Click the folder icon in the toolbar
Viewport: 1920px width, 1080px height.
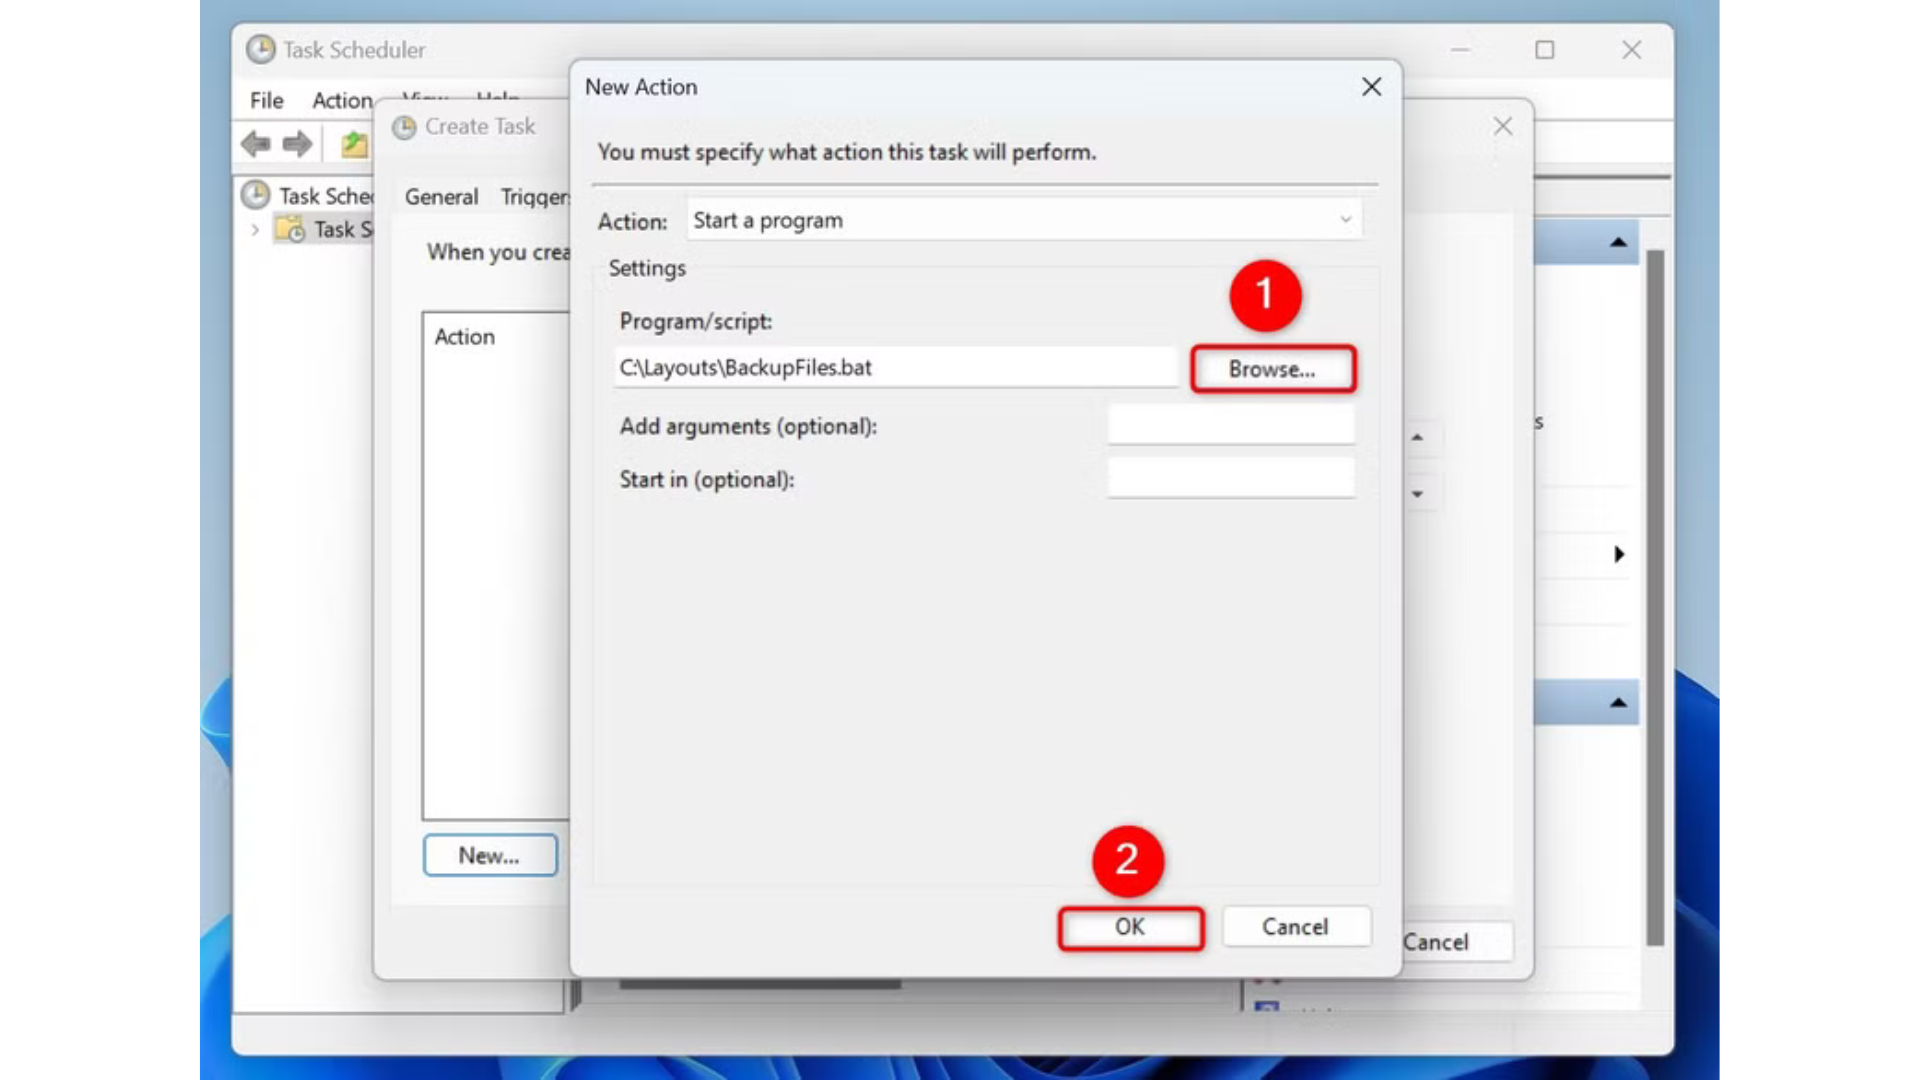pyautogui.click(x=352, y=144)
